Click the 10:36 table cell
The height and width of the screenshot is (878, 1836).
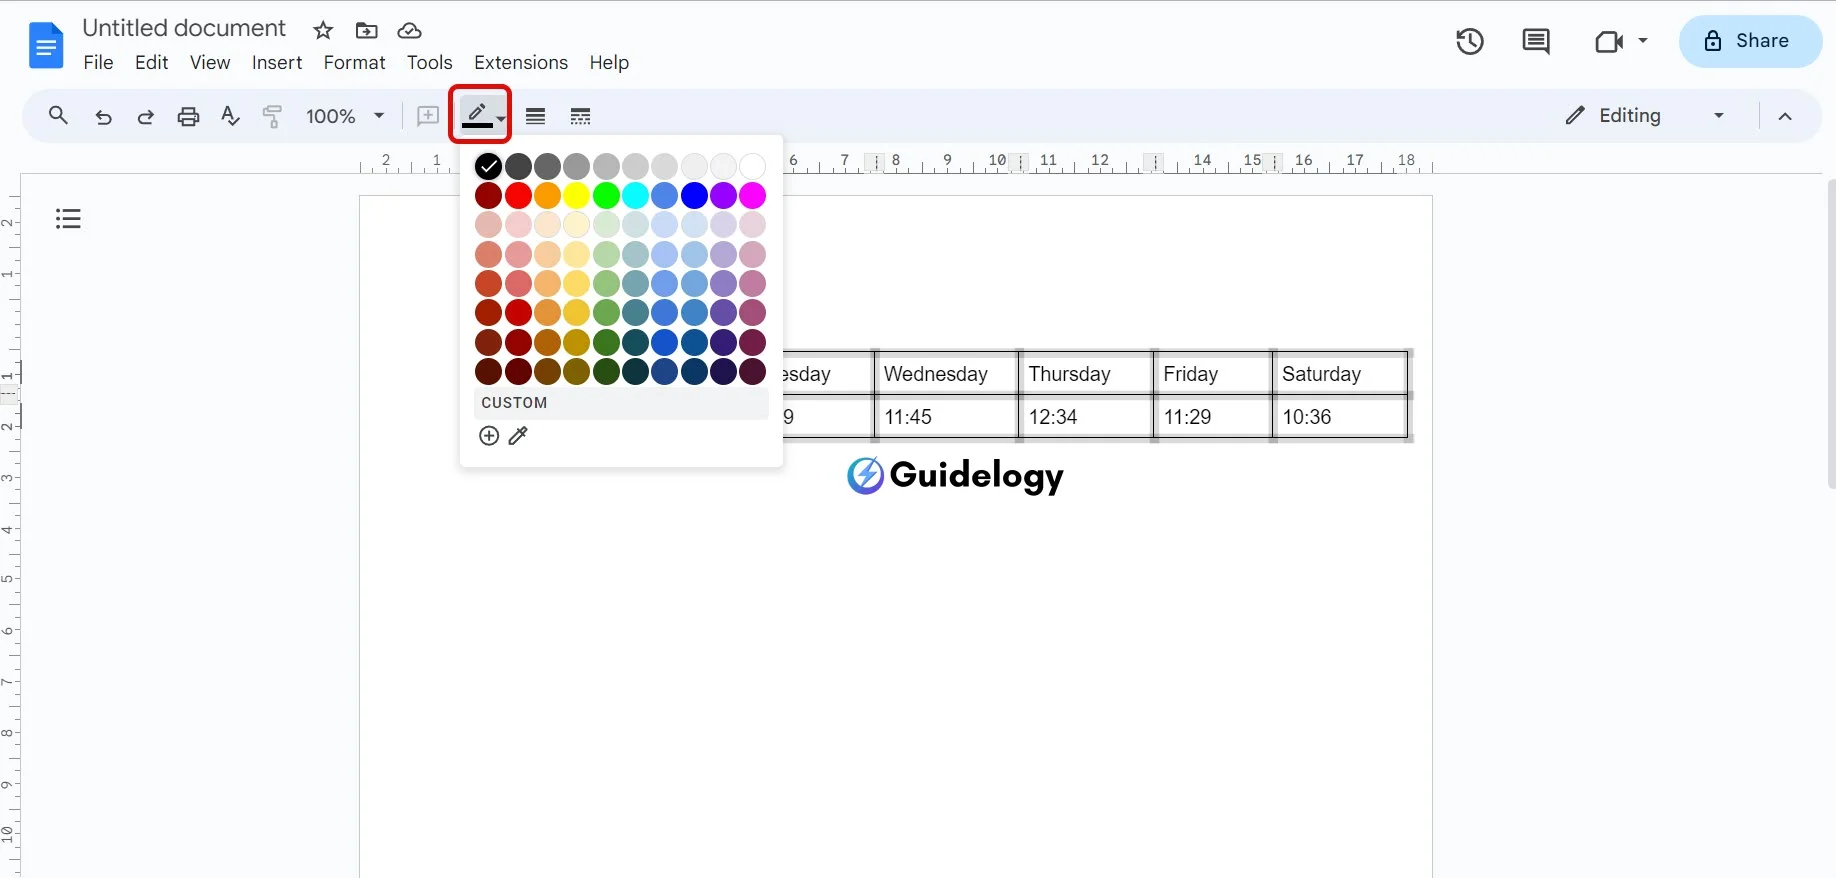point(1341,417)
